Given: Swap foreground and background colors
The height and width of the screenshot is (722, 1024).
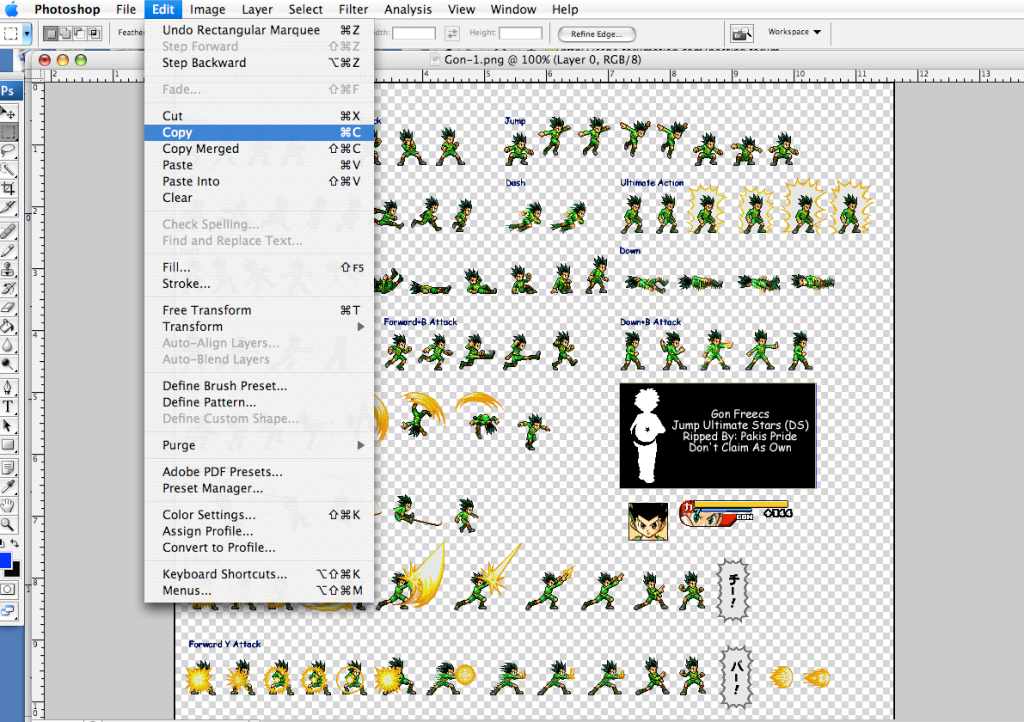Looking at the screenshot, I should [x=15, y=543].
